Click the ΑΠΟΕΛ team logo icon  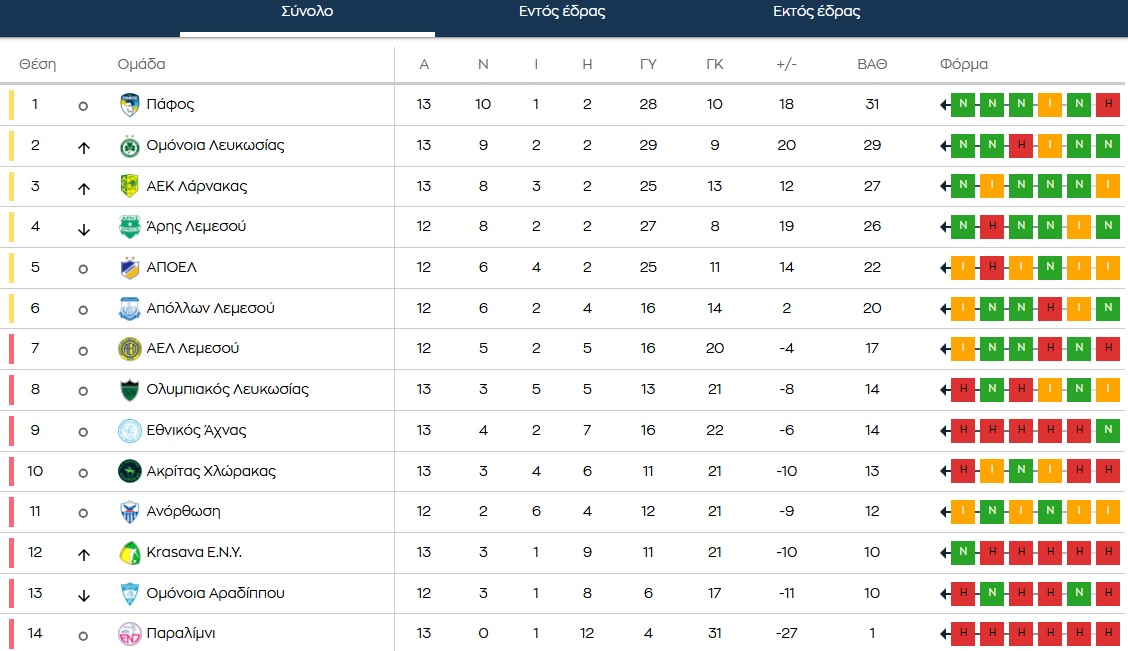(129, 267)
